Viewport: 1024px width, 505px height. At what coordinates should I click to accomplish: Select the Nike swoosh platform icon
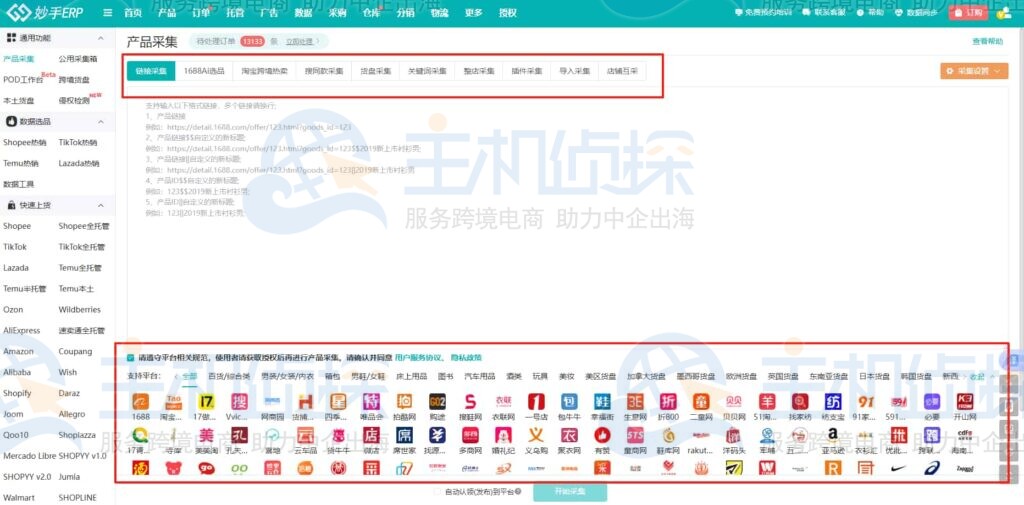(x=899, y=468)
